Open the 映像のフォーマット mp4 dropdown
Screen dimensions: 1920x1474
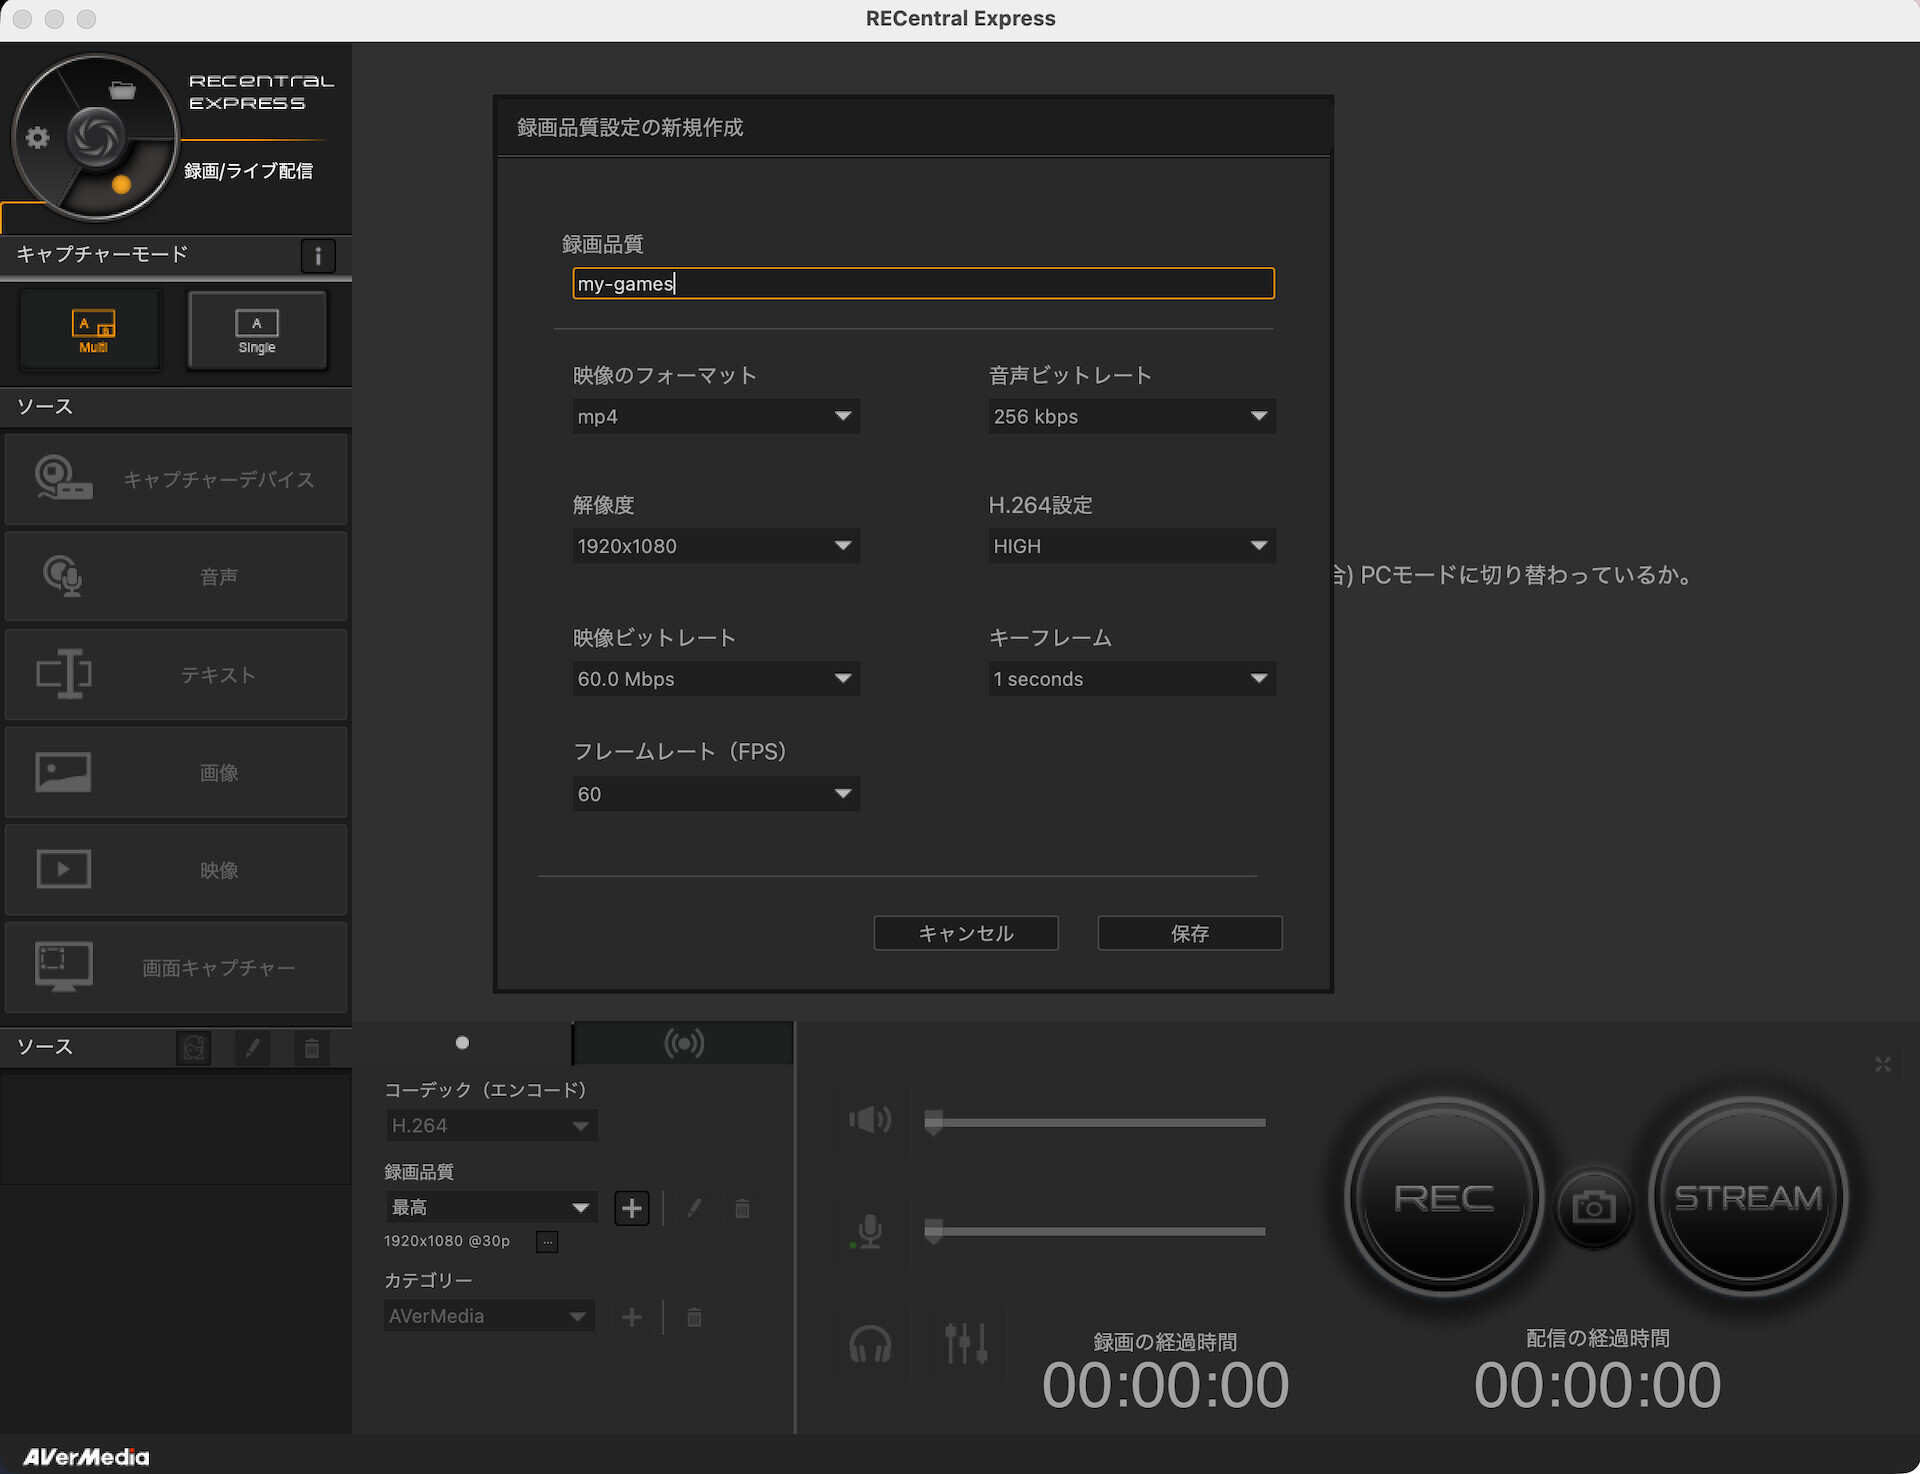pos(716,416)
